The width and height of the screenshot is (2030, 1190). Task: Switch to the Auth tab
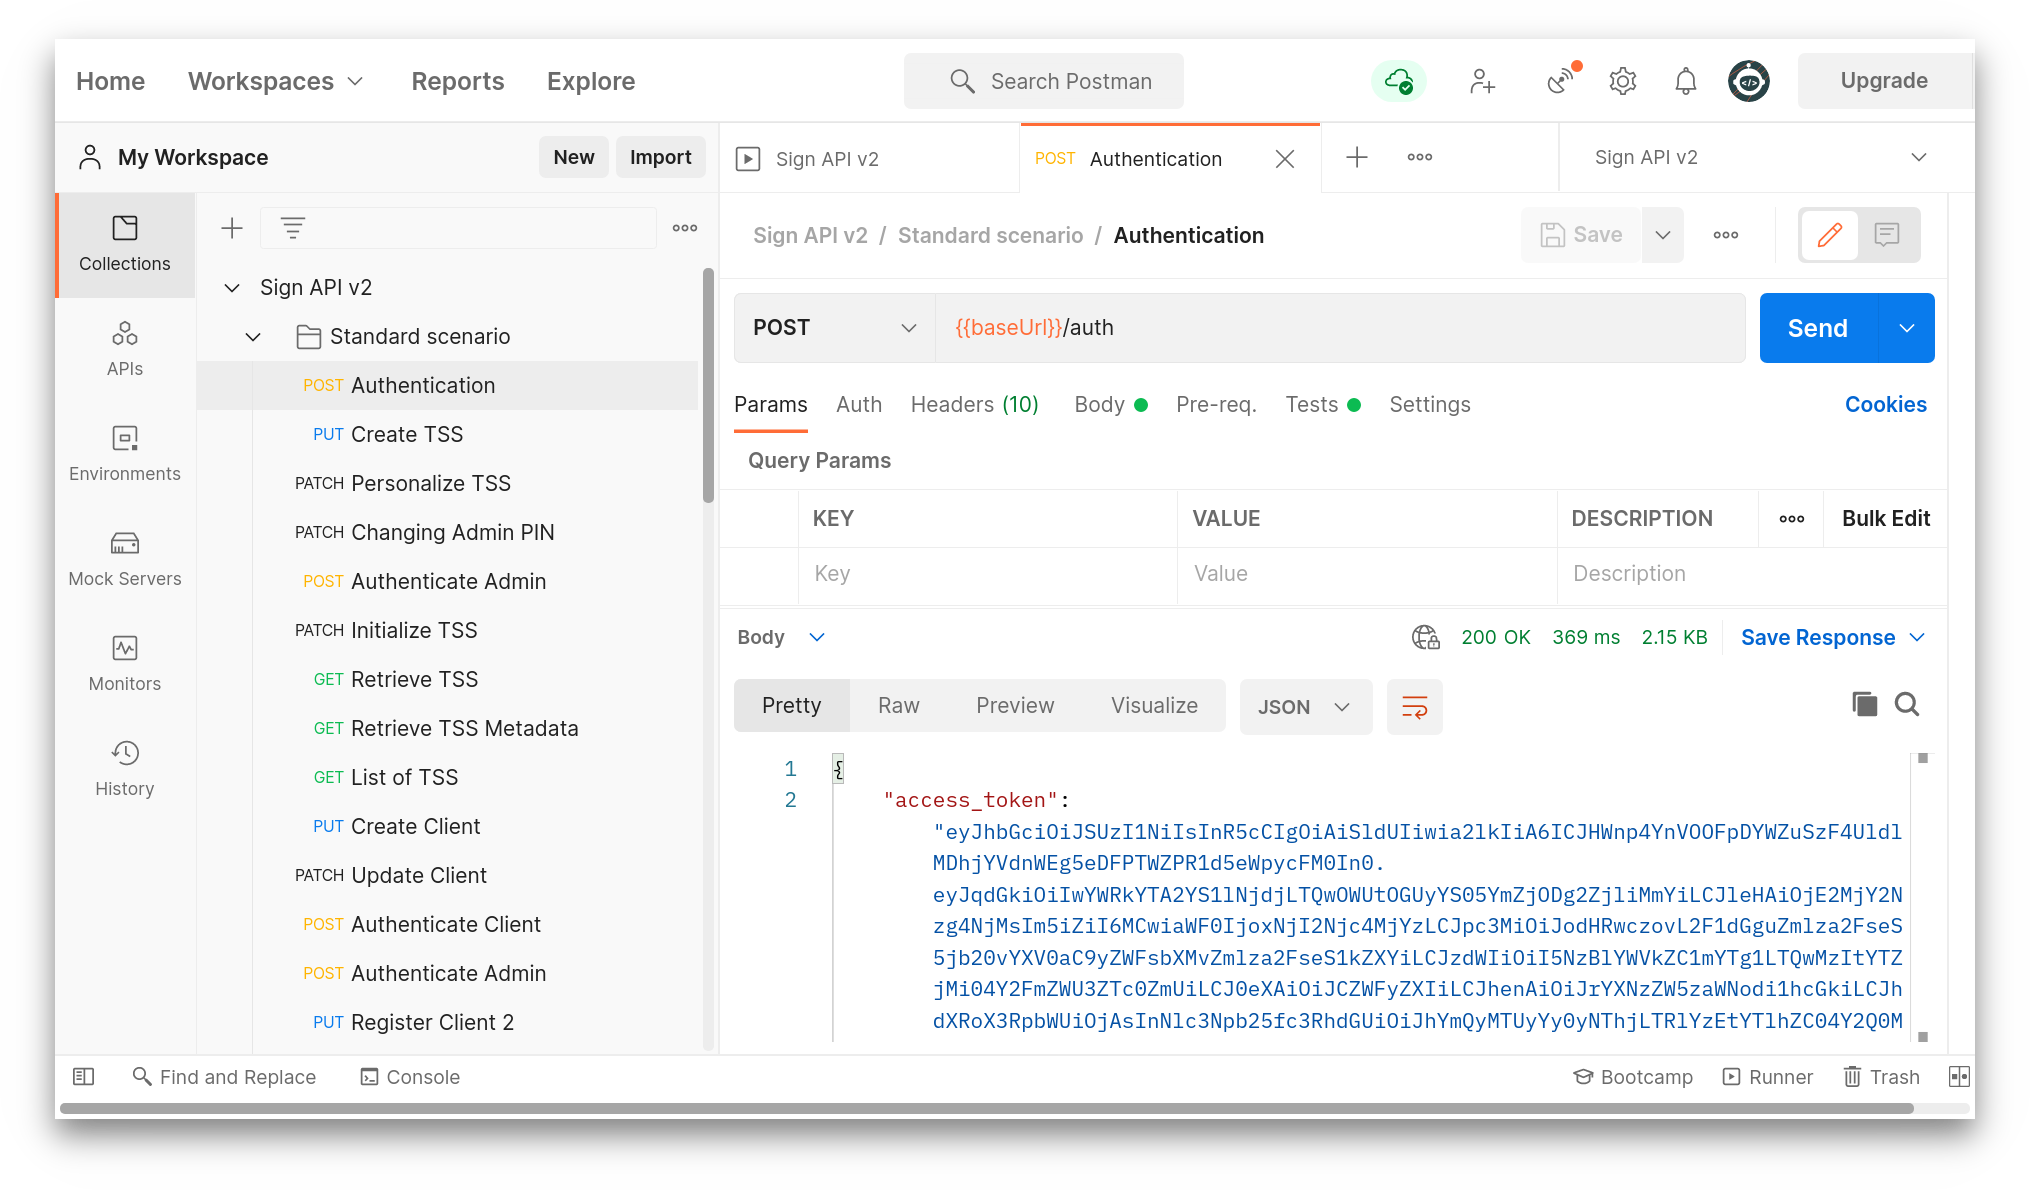(x=859, y=404)
